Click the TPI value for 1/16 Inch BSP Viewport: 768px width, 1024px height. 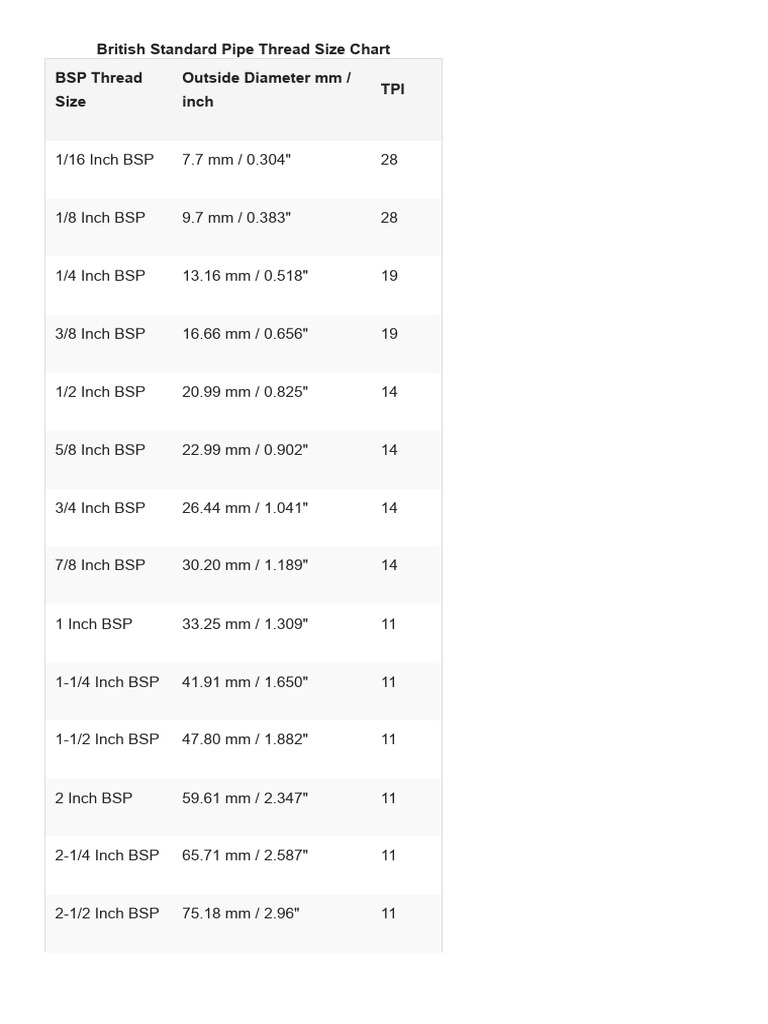click(389, 159)
